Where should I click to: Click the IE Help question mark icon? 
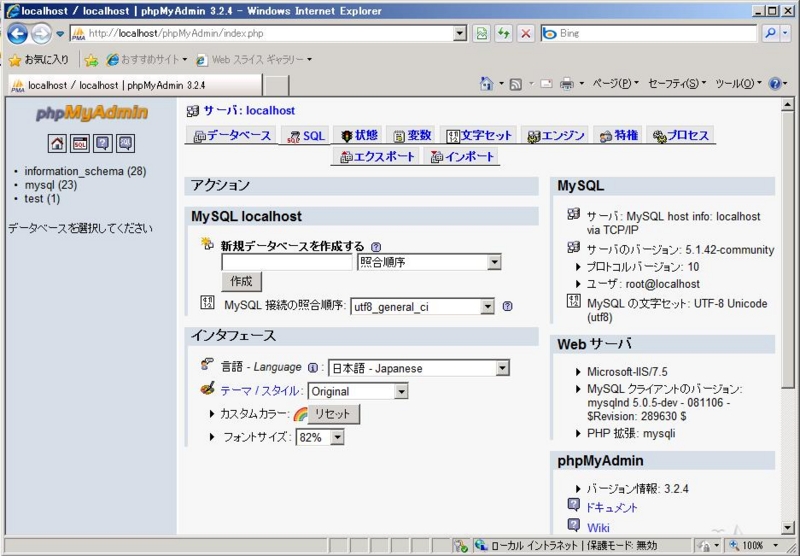click(x=774, y=84)
